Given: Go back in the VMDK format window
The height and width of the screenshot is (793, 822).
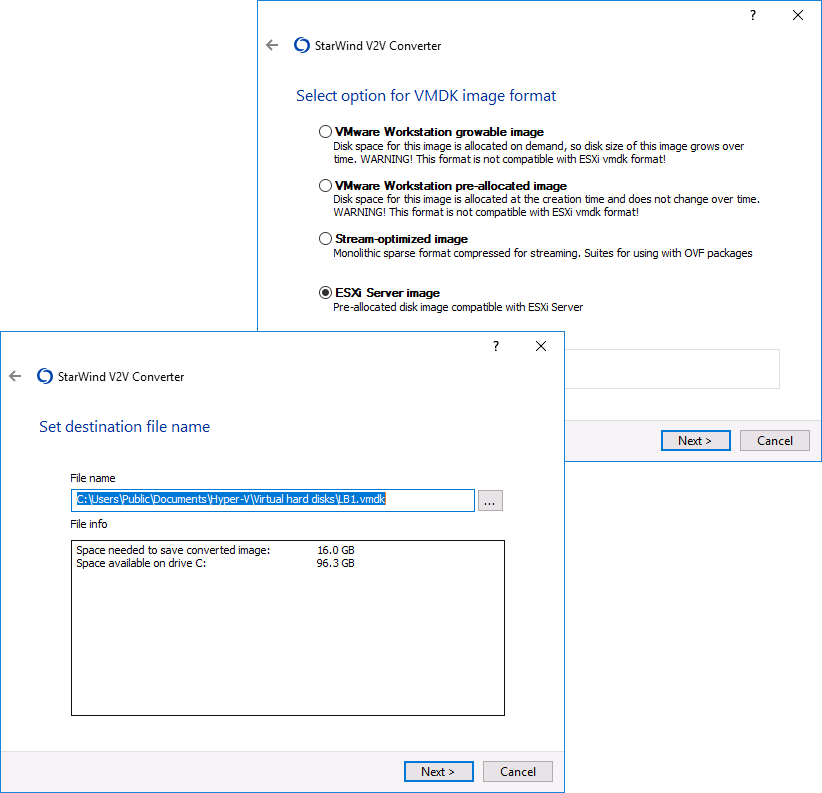Looking at the screenshot, I should 272,45.
